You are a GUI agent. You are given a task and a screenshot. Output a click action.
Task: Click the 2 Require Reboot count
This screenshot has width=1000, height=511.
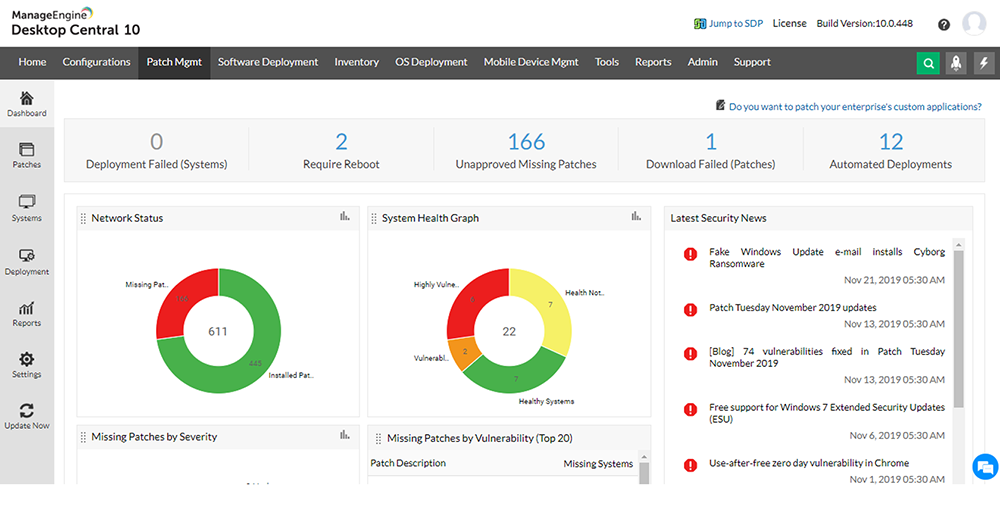pos(341,141)
